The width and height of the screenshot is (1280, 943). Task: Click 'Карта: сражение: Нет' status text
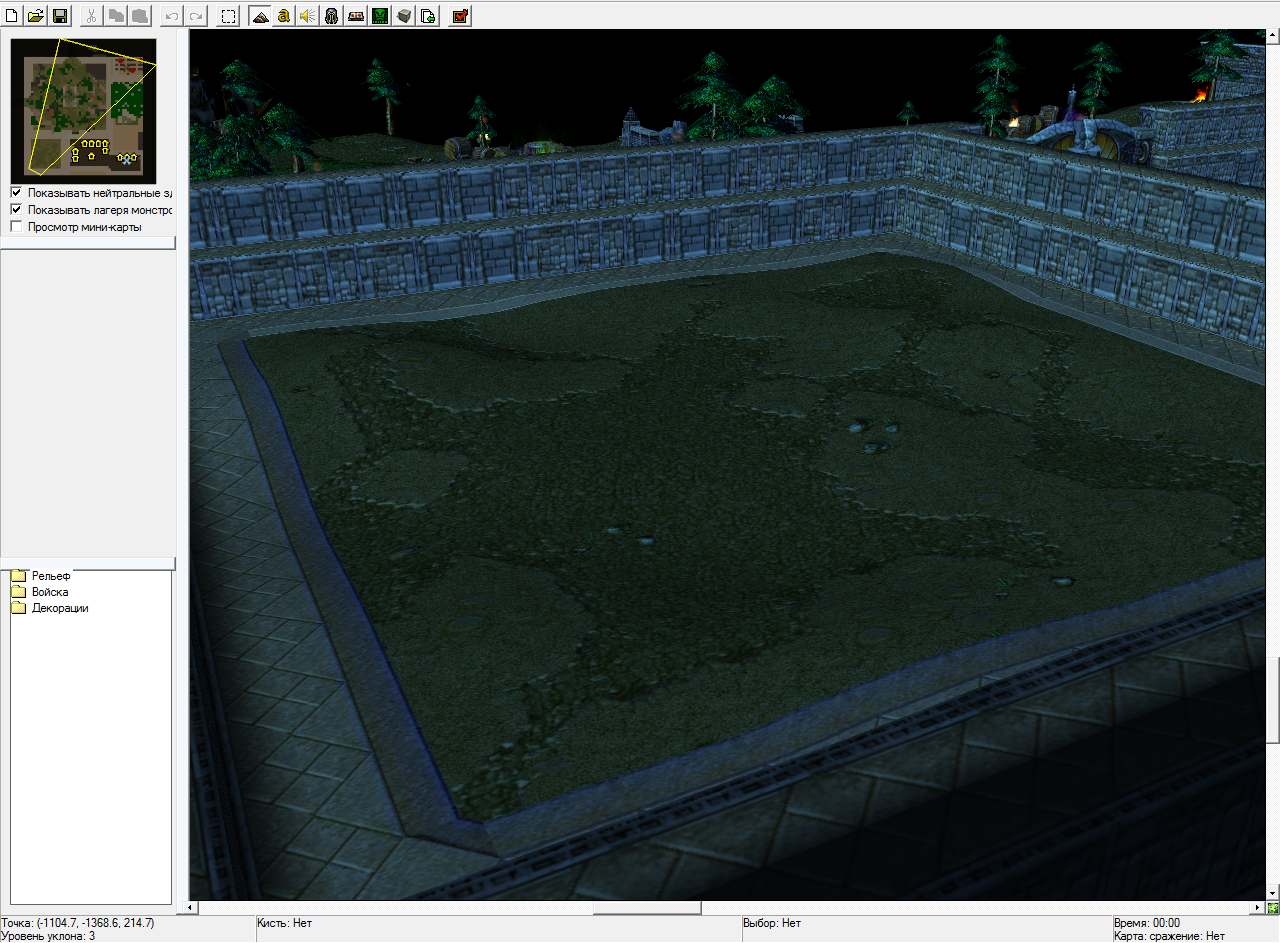[x=1169, y=936]
